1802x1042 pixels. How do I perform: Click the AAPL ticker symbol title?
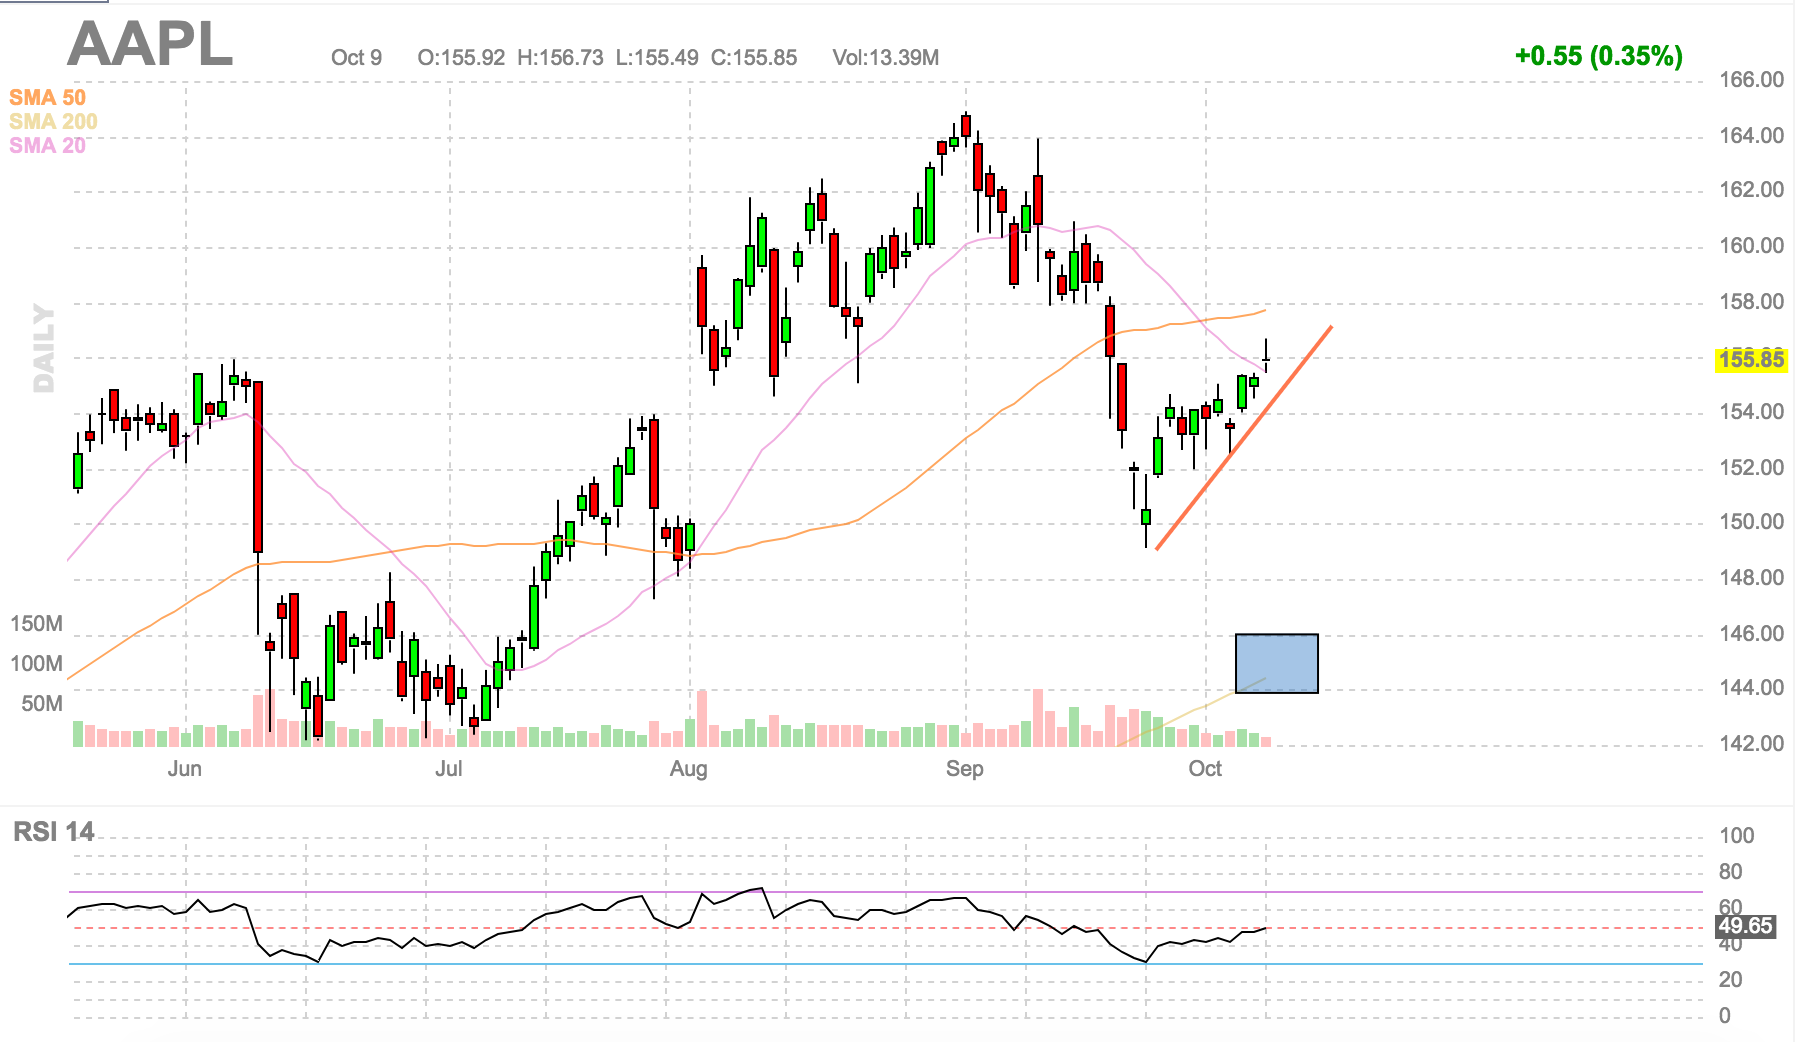pos(150,45)
